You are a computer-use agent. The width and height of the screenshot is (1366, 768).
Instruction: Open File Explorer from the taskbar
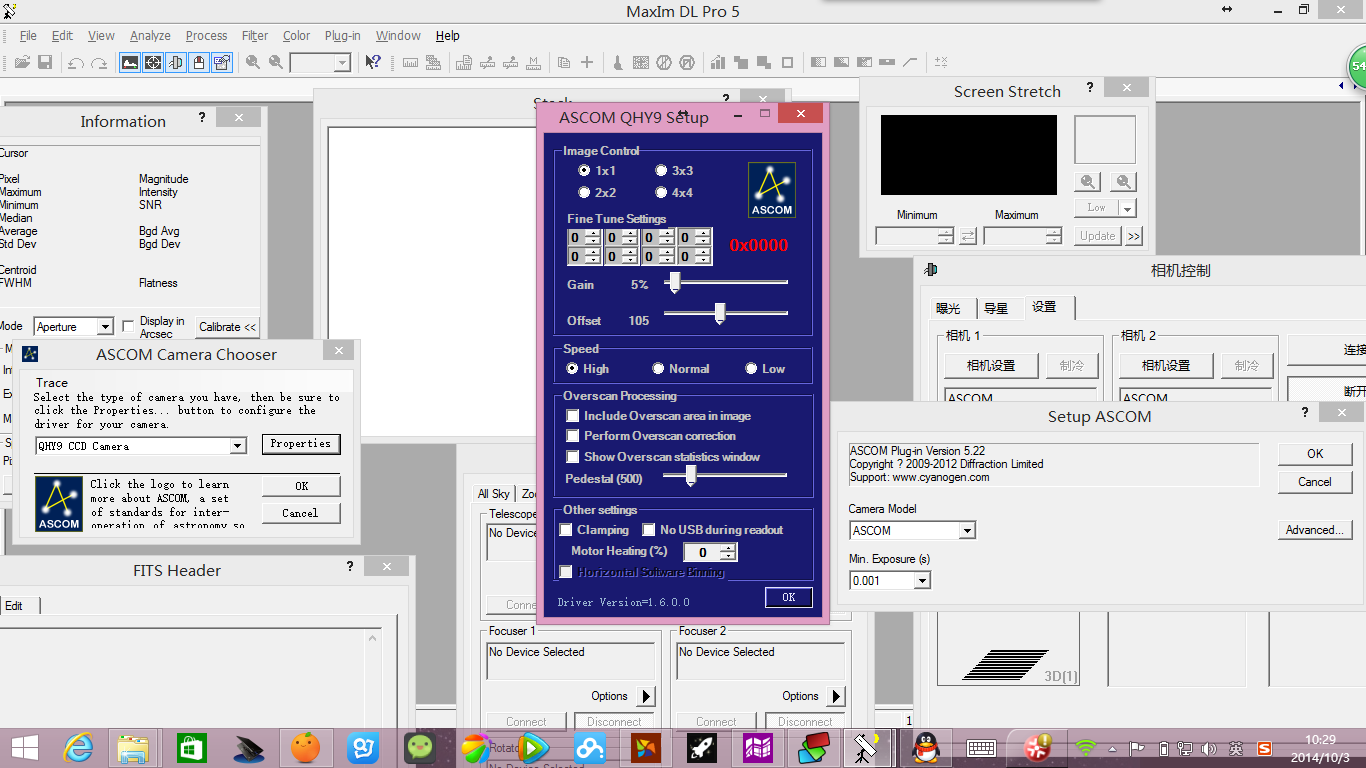[133, 747]
